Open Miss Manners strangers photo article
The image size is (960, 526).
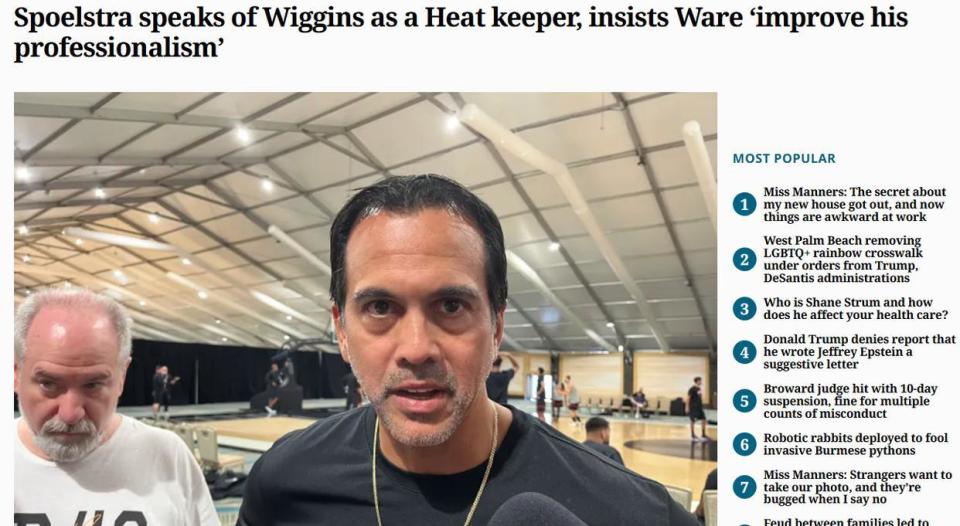(x=858, y=487)
